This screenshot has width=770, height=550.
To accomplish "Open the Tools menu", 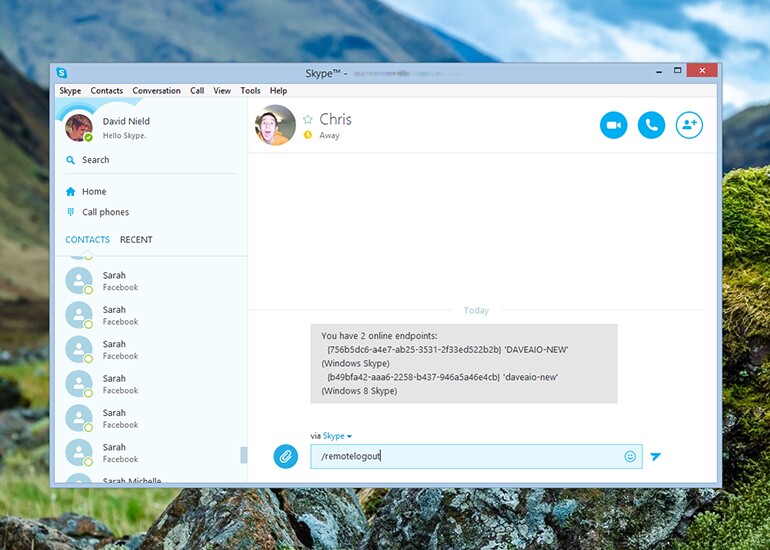I will tap(250, 91).
